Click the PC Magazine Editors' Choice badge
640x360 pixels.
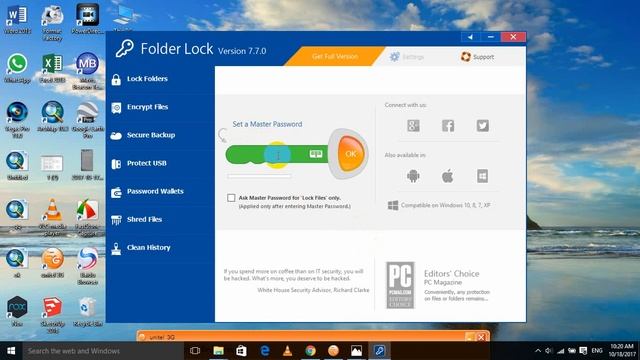click(x=400, y=285)
